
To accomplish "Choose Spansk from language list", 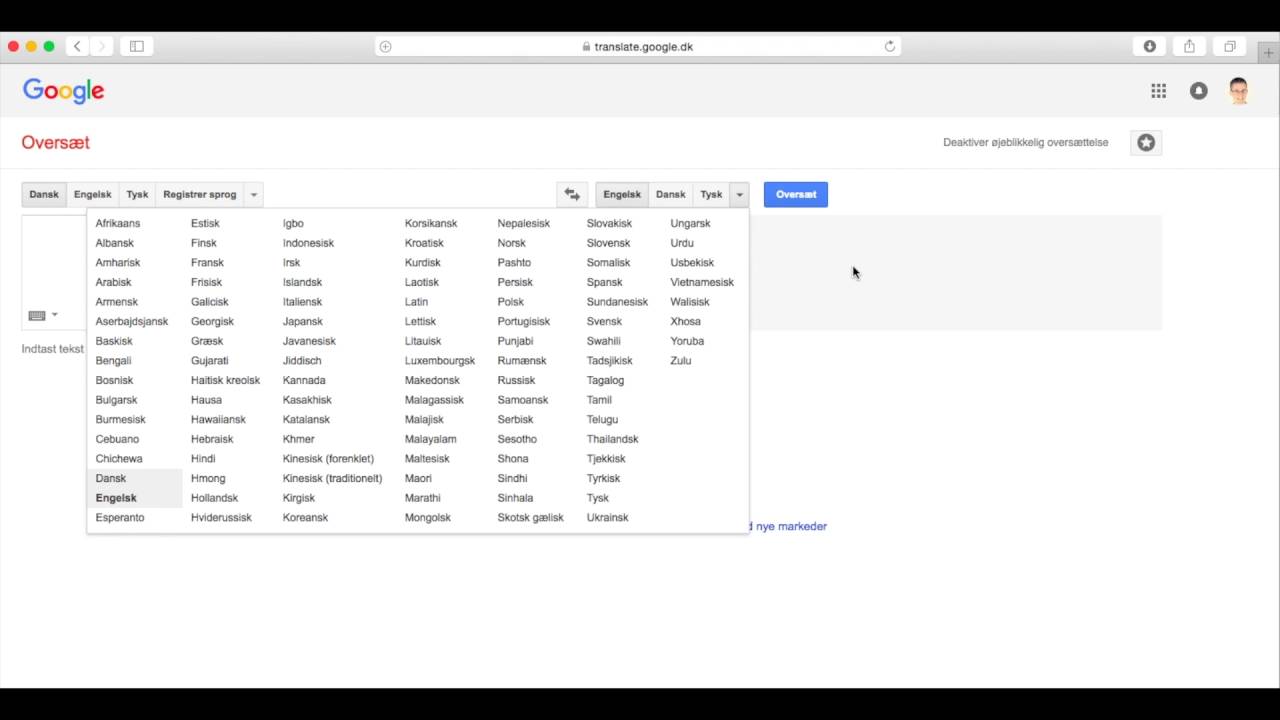I will click(x=604, y=282).
